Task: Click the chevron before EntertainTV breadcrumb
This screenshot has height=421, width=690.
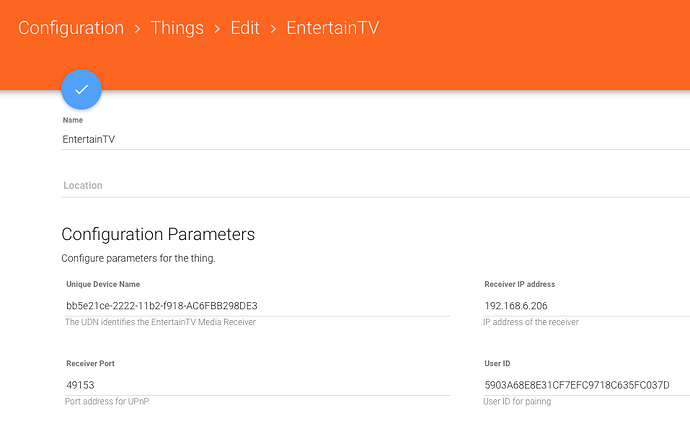Action: [273, 28]
